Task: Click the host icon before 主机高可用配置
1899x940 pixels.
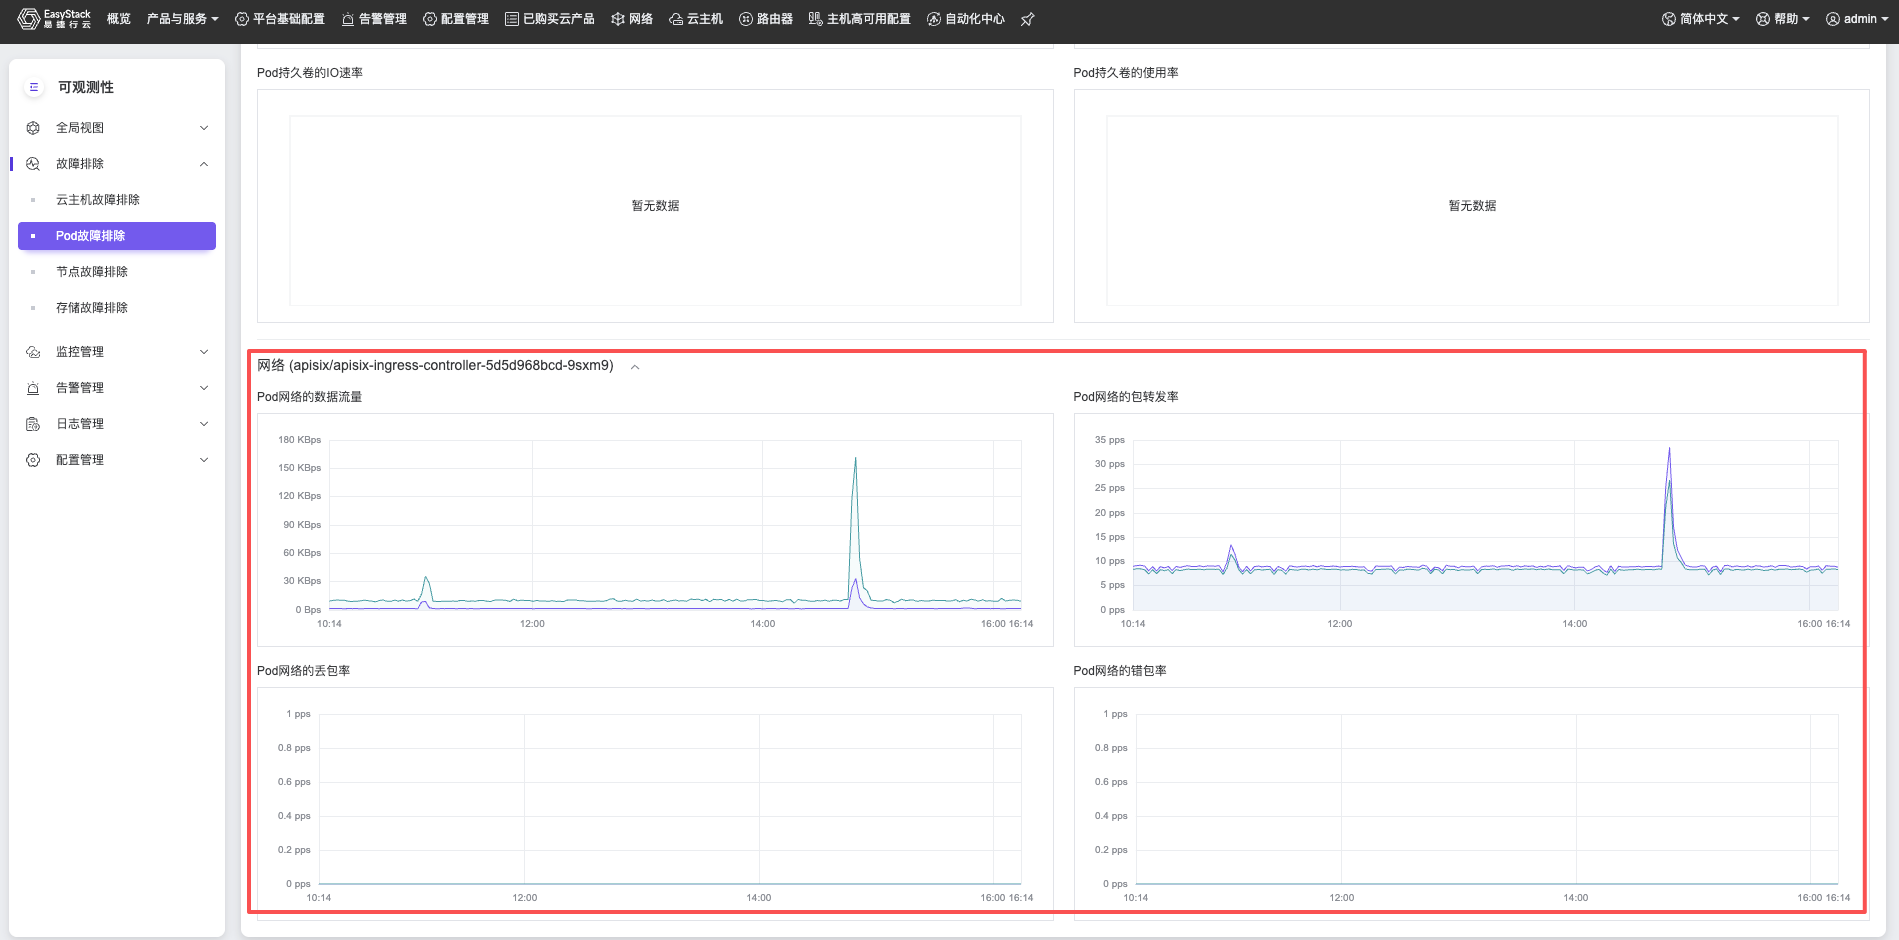Action: [x=816, y=19]
